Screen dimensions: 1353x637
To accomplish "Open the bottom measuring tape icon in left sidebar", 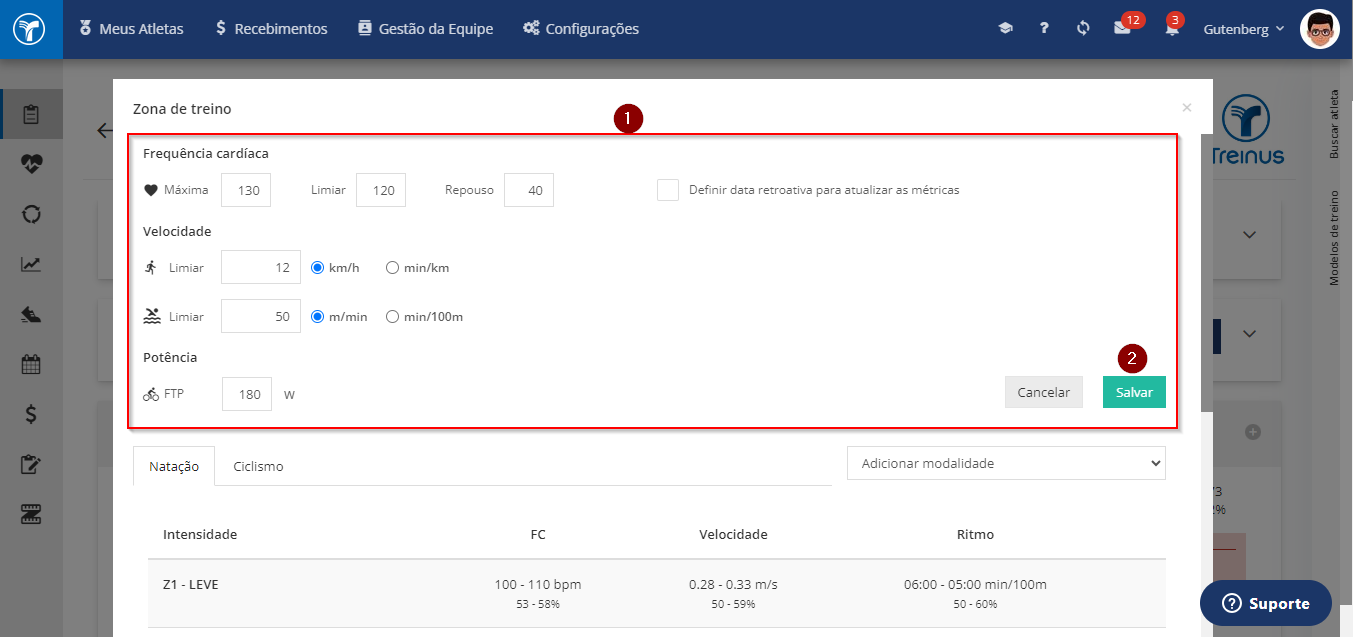I will tap(31, 515).
